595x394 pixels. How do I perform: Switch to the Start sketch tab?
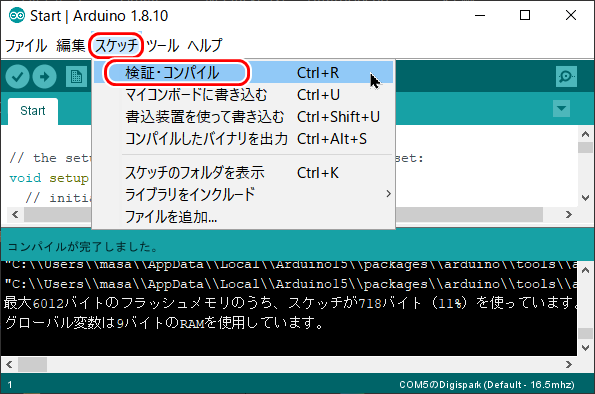(33, 111)
